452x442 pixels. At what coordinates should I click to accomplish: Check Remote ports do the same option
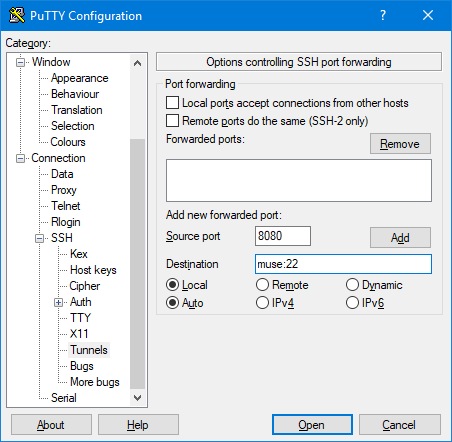tap(172, 121)
